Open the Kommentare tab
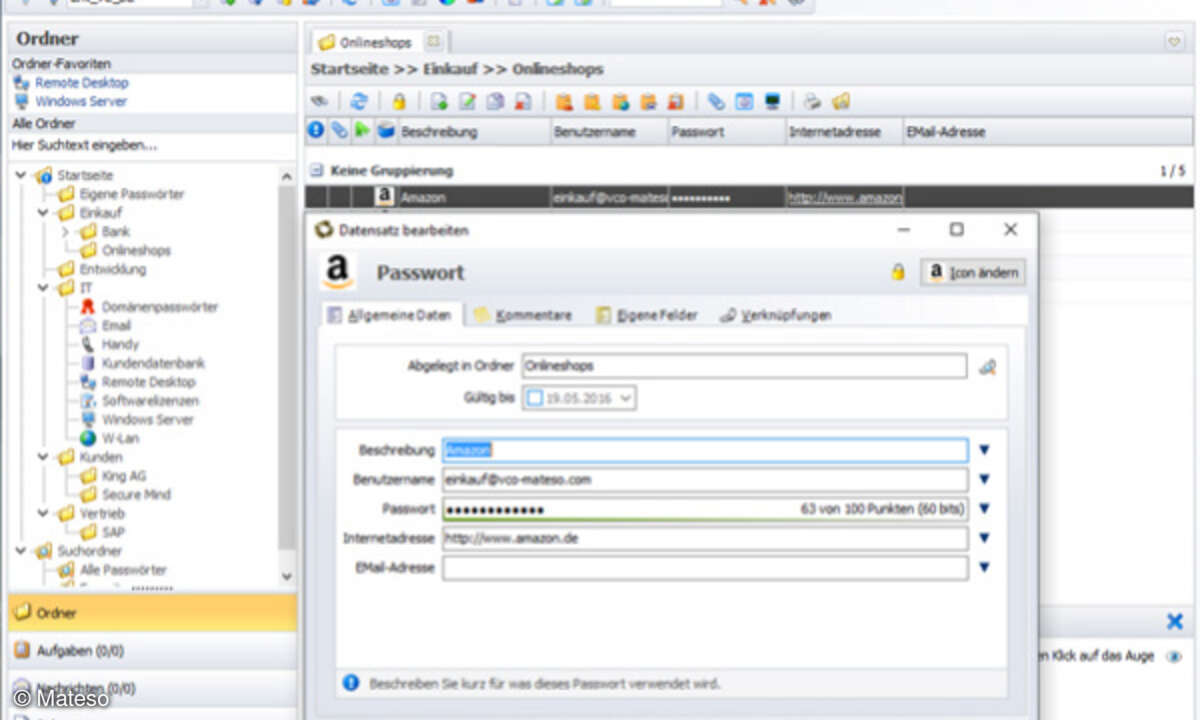The height and width of the screenshot is (720, 1200). pos(524,315)
